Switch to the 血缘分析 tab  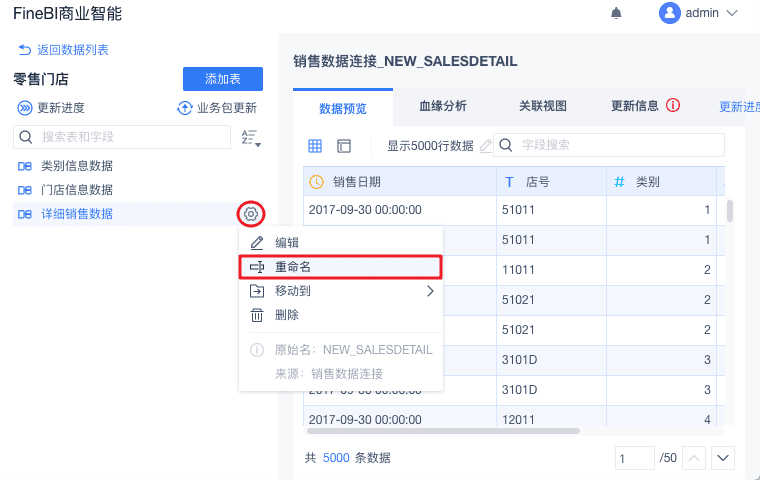[442, 106]
